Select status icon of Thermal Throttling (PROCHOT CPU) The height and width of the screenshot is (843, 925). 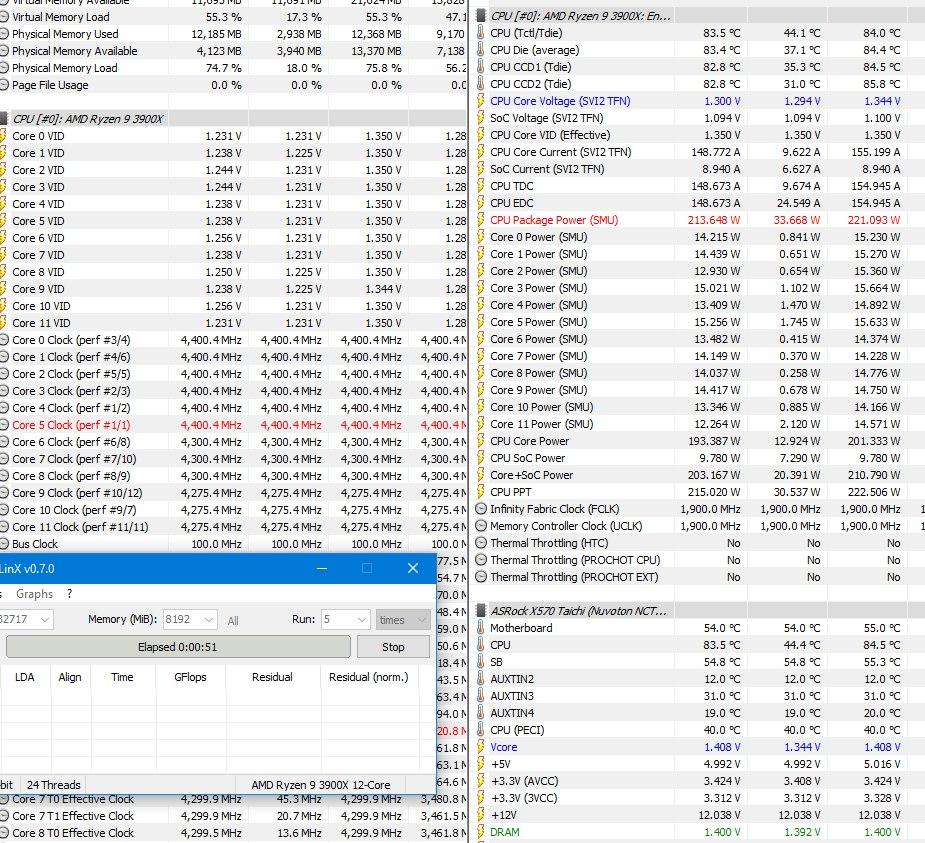[x=481, y=560]
